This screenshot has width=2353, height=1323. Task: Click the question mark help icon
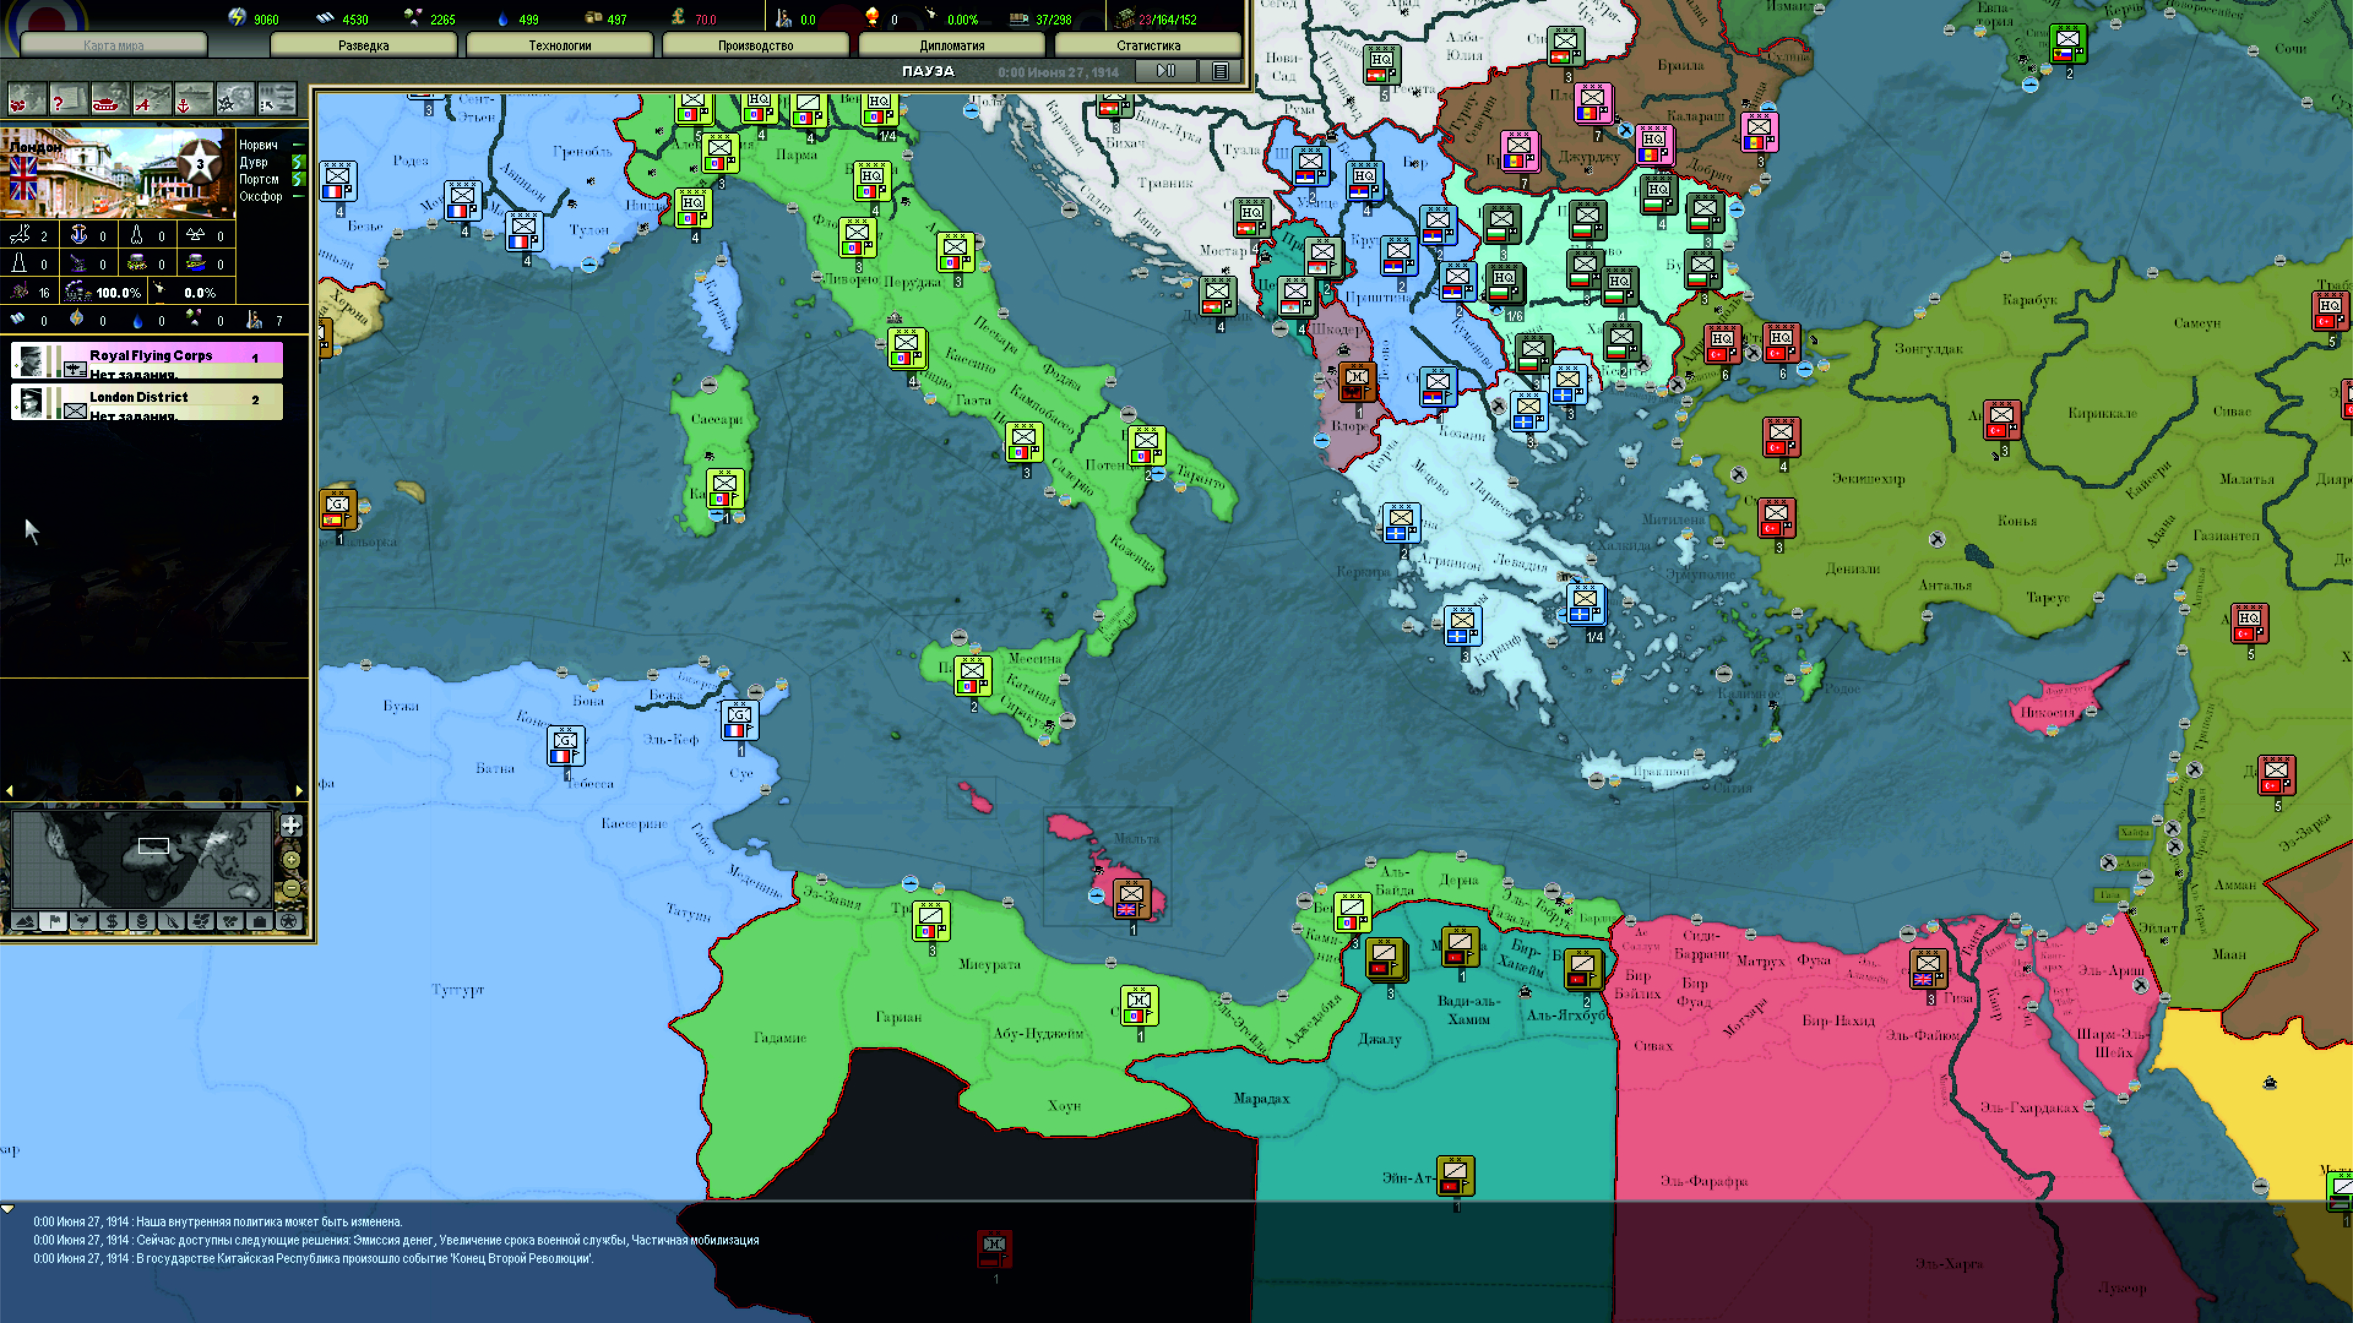coord(68,100)
